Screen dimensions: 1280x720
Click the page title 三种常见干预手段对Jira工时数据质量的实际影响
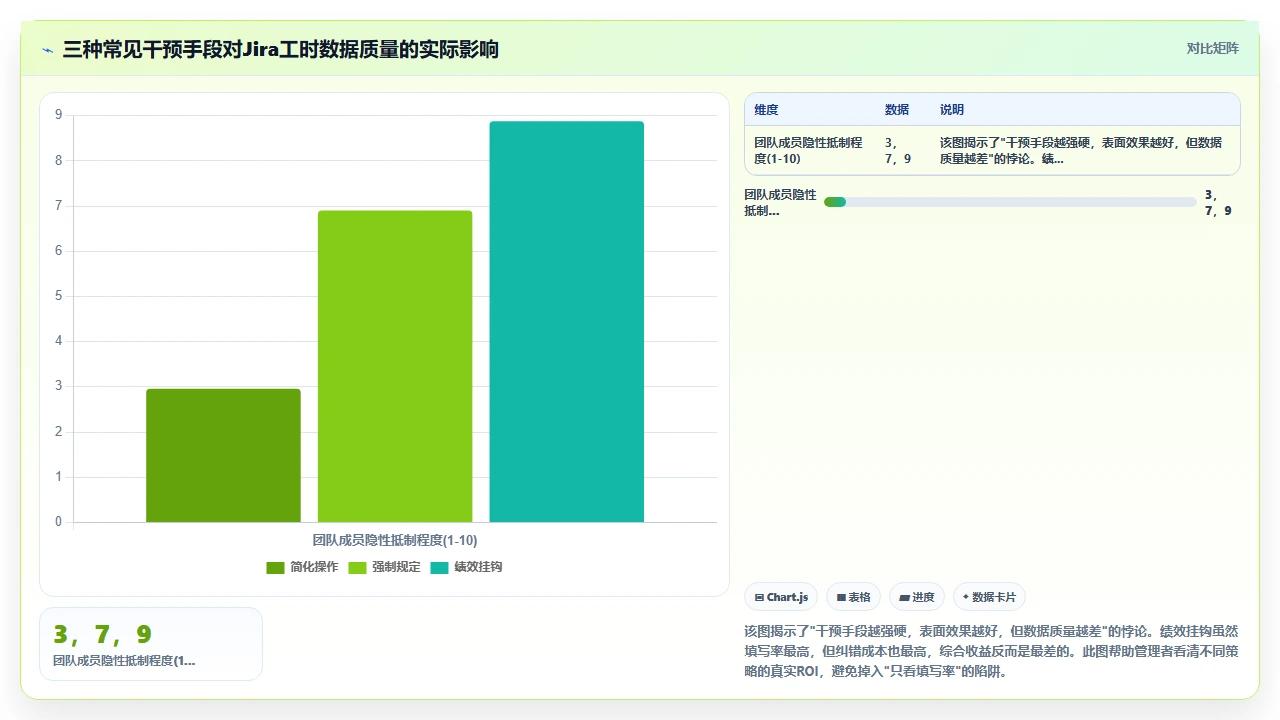pos(281,49)
